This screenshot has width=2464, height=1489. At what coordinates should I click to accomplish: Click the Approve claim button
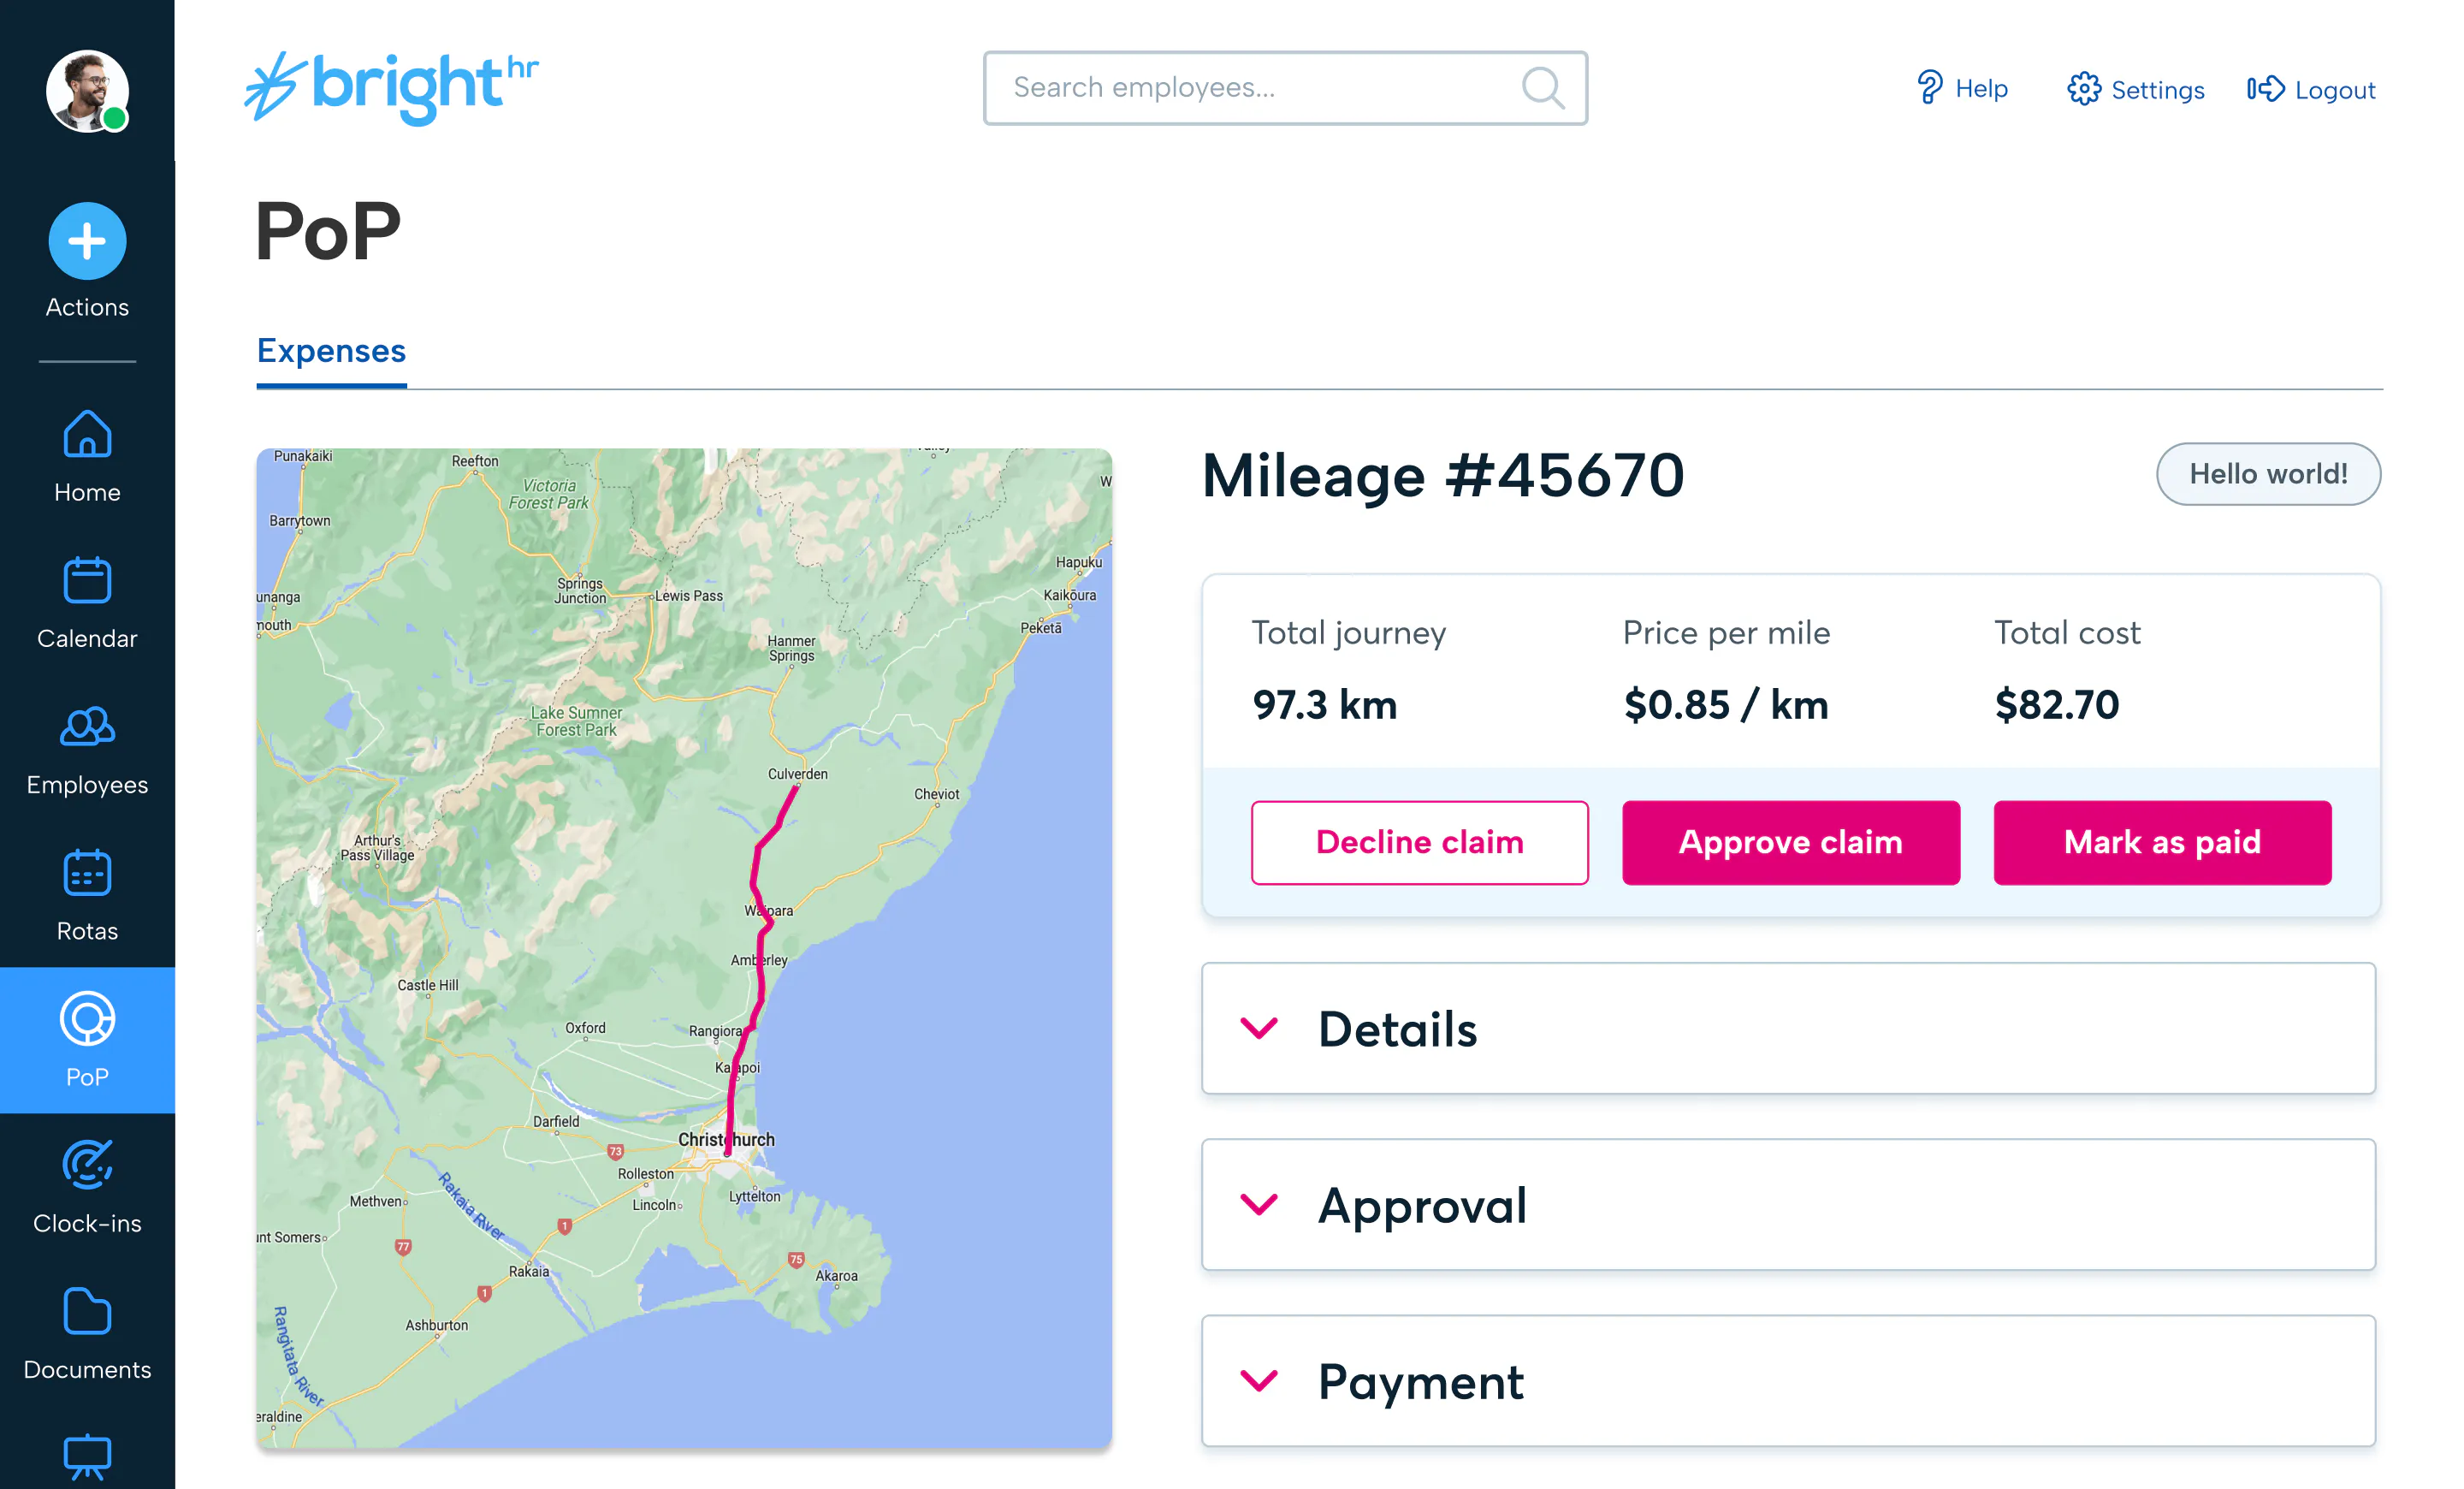(1790, 842)
